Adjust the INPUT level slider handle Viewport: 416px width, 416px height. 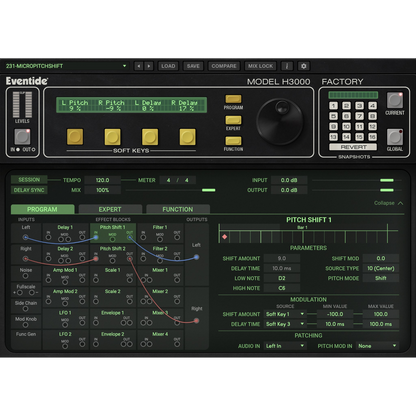coord(387,180)
